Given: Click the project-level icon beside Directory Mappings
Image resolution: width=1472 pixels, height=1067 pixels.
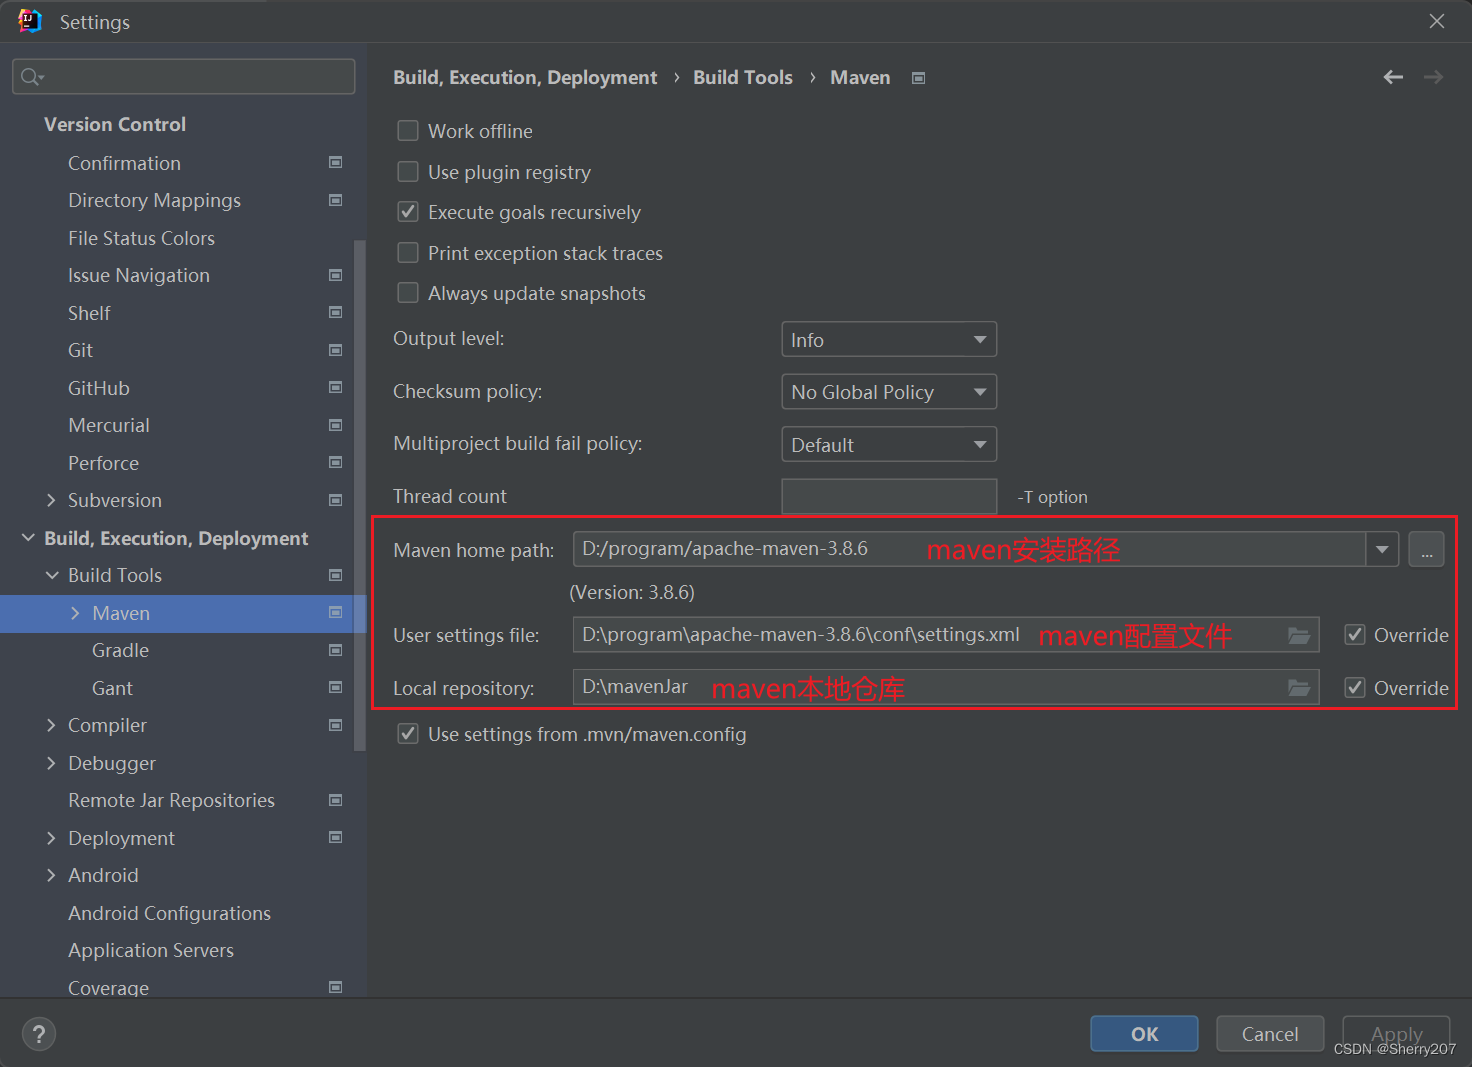Looking at the screenshot, I should point(336,200).
